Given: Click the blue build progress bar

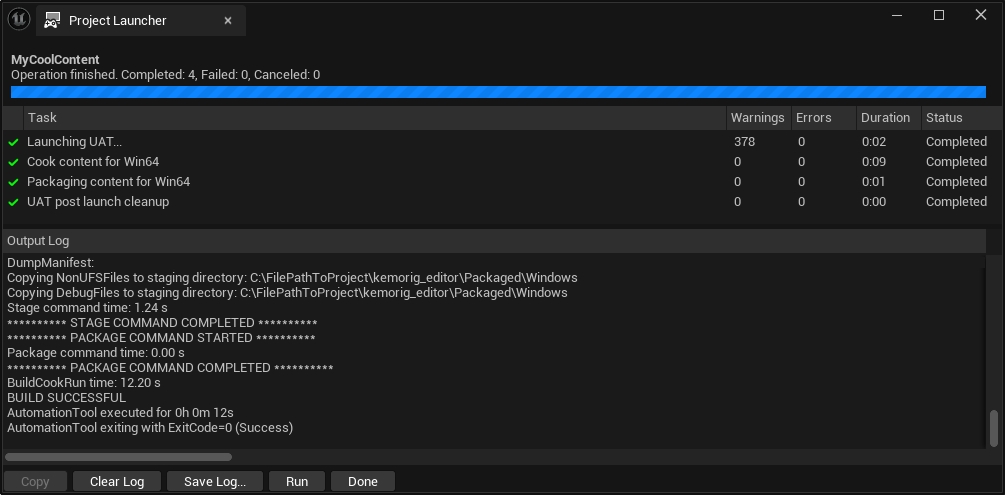Looking at the screenshot, I should tap(498, 92).
